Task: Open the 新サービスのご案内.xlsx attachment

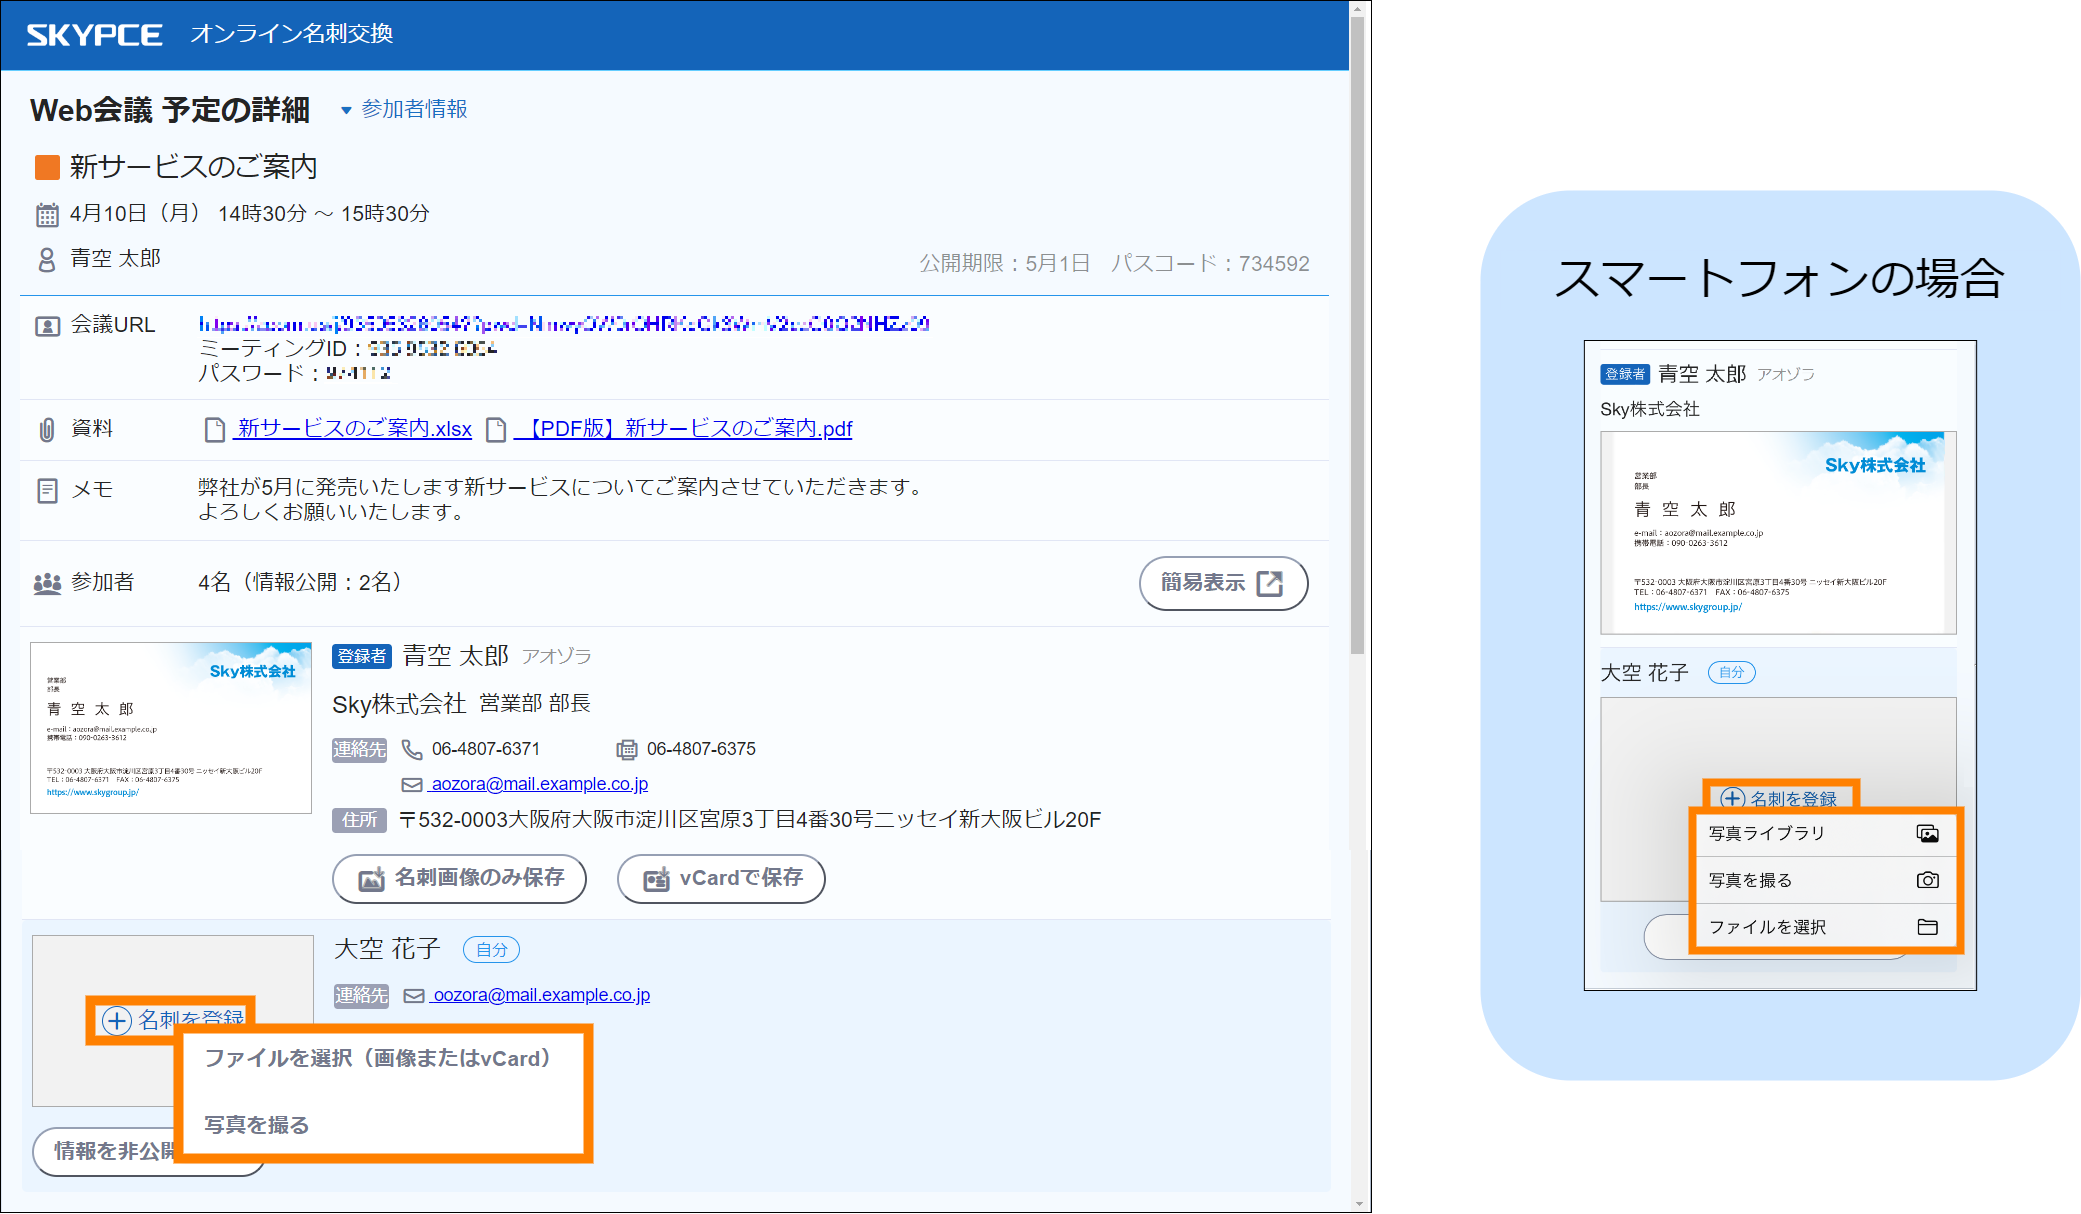Action: pos(353,429)
